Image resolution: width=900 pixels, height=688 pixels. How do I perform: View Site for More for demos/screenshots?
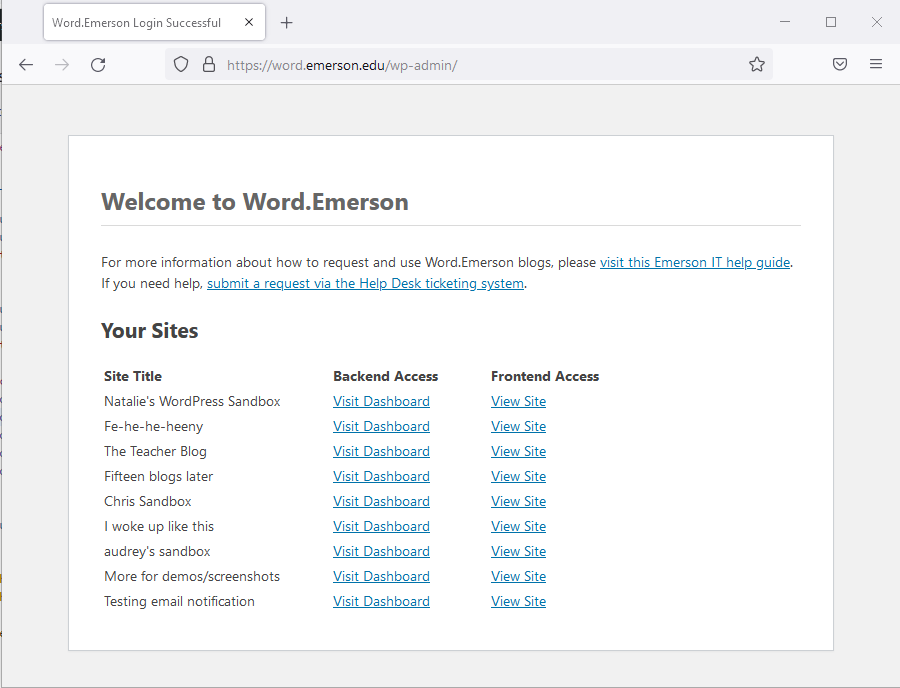tap(518, 576)
